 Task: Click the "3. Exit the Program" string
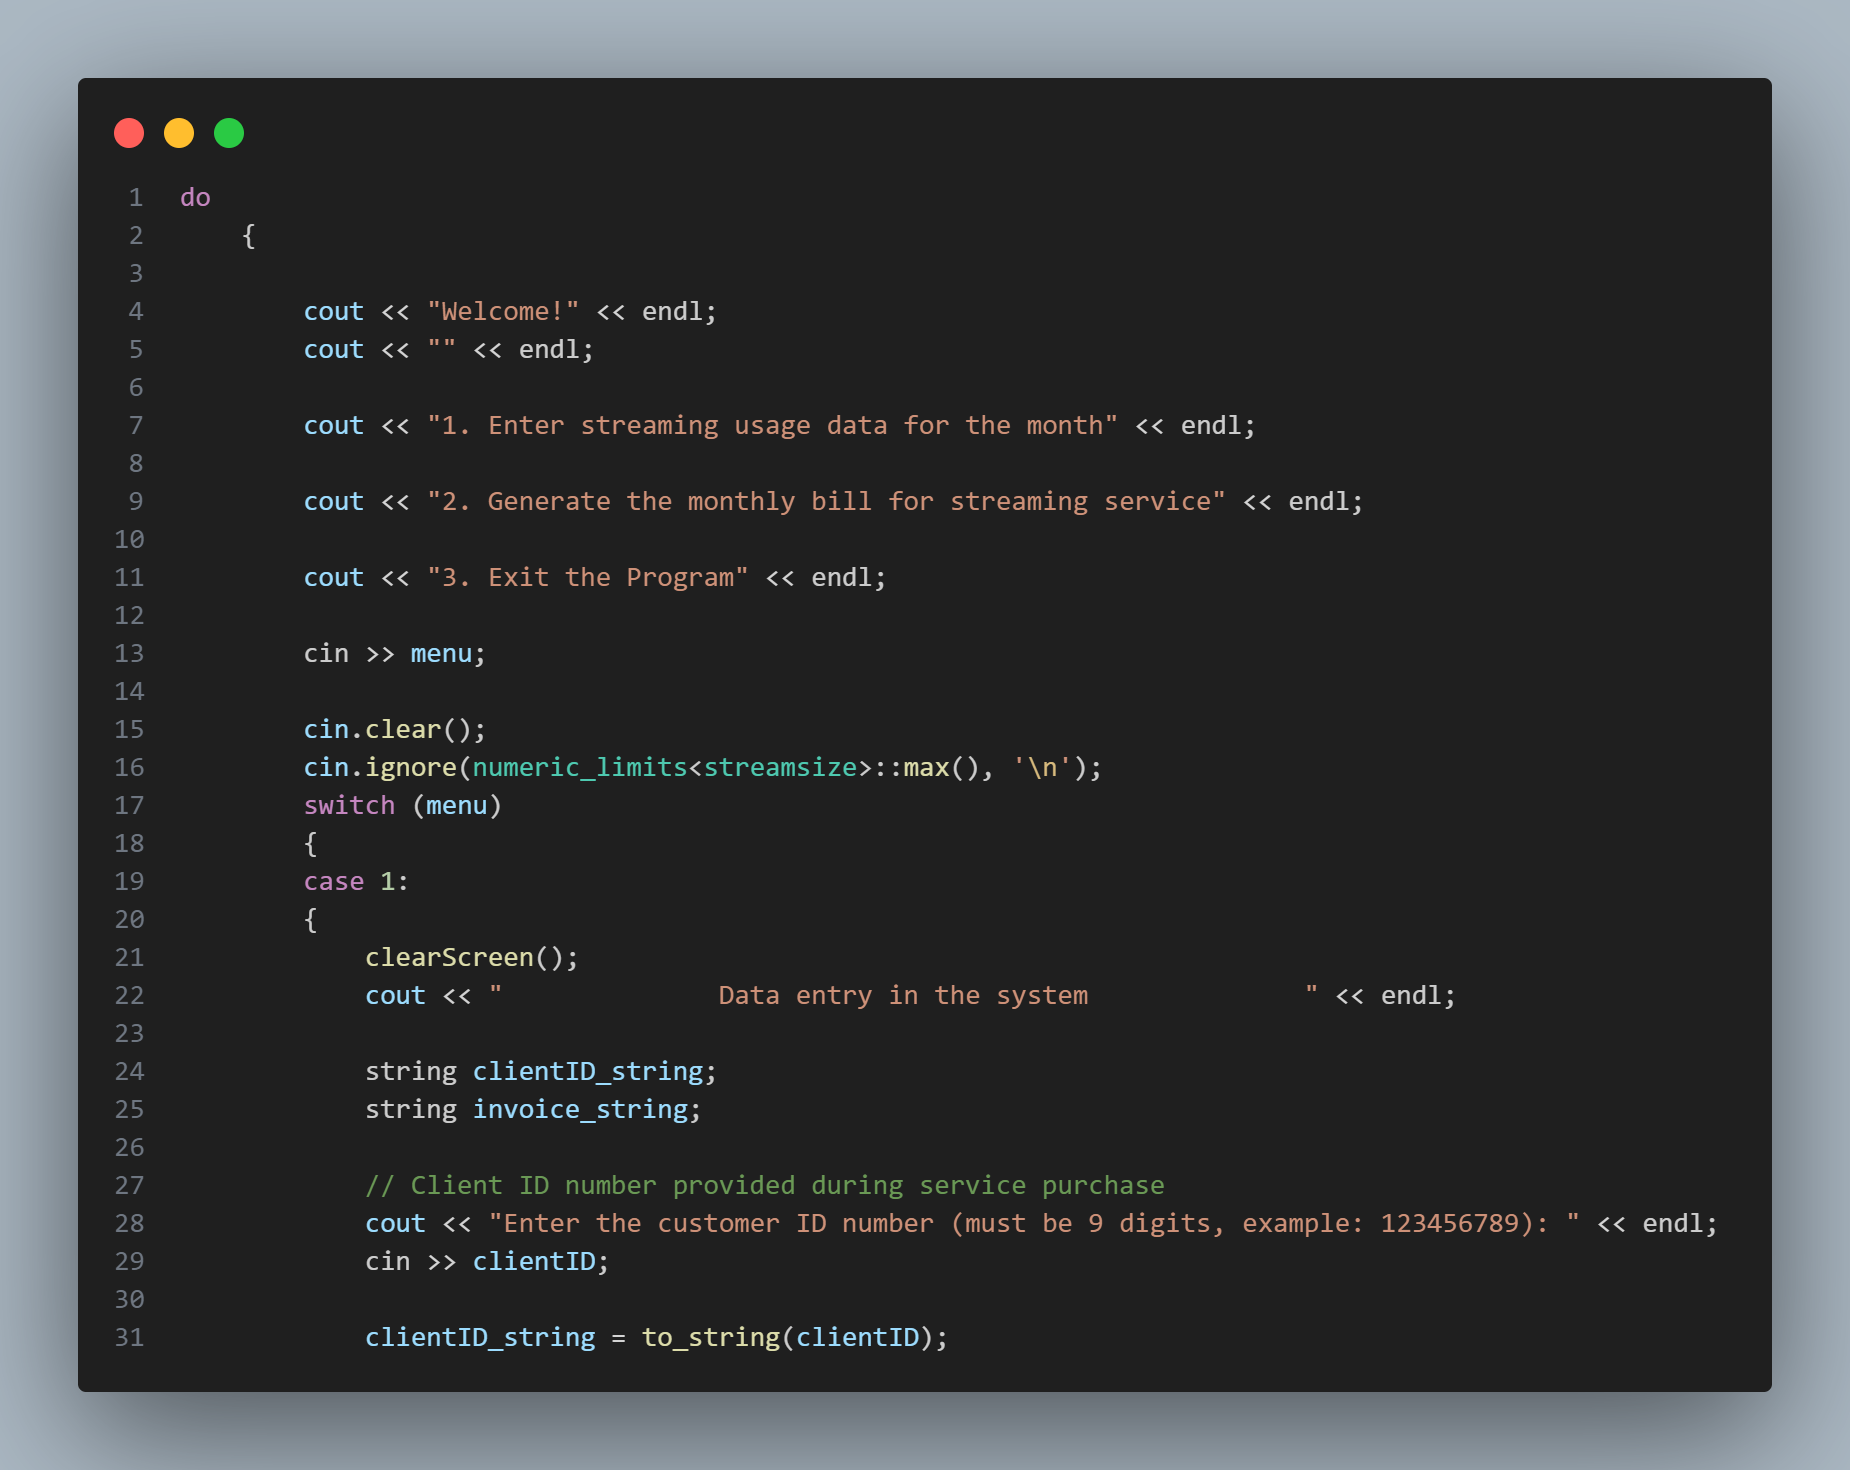pyautogui.click(x=587, y=578)
